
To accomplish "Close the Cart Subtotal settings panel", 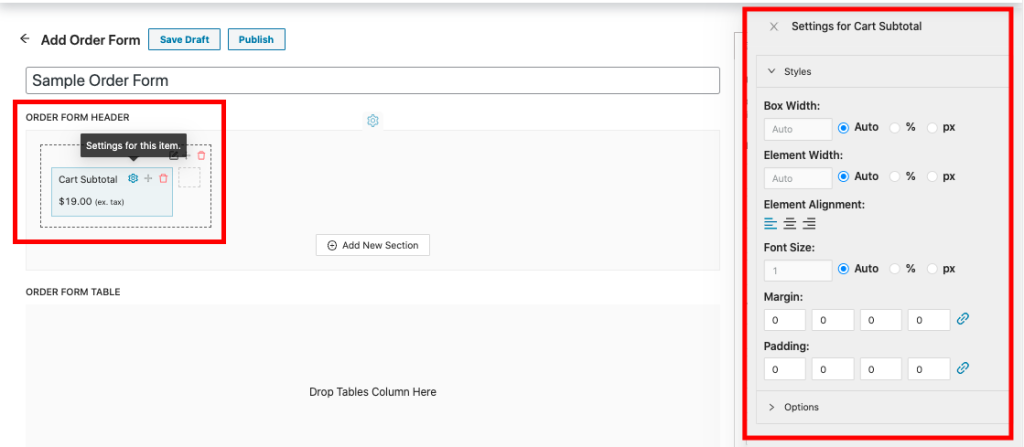I will tap(773, 27).
